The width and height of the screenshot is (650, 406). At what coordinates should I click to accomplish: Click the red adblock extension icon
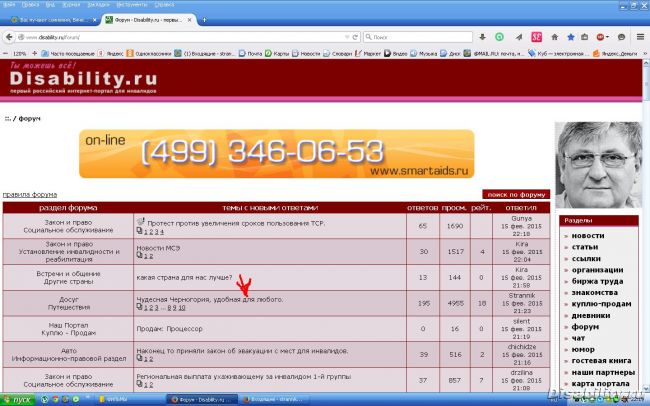tap(600, 37)
